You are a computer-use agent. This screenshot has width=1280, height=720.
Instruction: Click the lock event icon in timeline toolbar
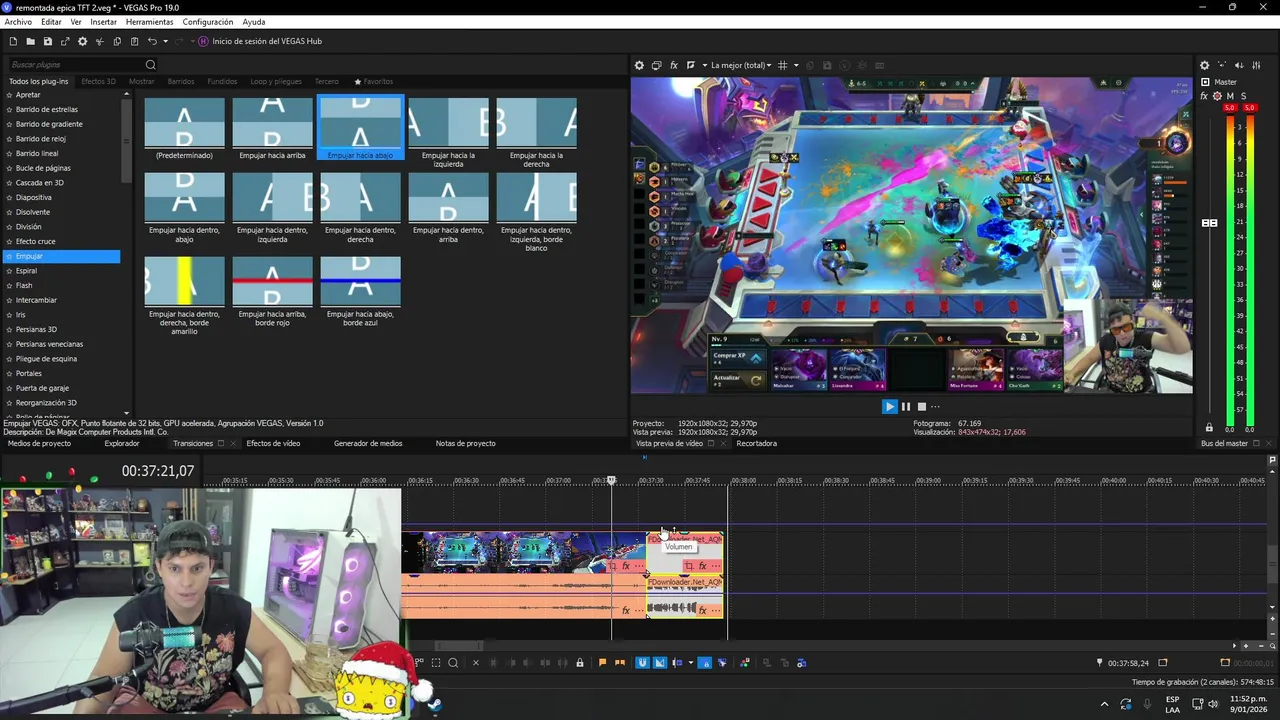[x=580, y=662]
